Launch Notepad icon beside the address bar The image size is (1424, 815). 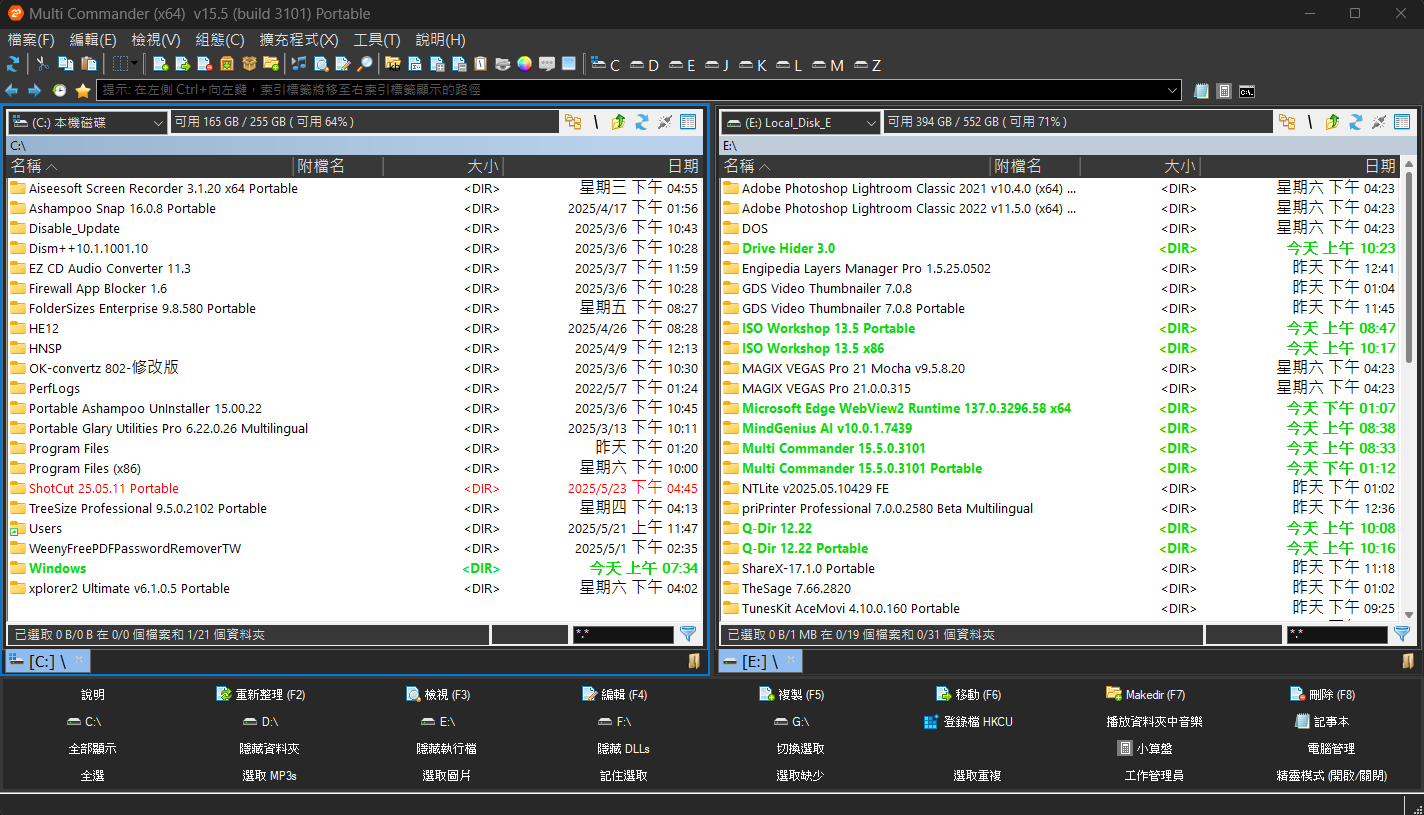pyautogui.click(x=1202, y=91)
